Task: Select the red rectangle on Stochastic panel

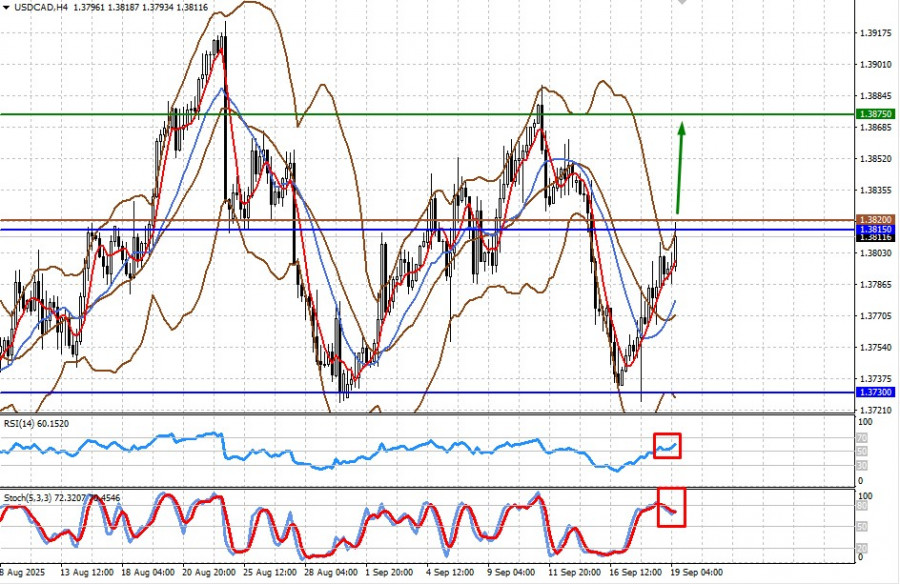Action: tap(670, 505)
